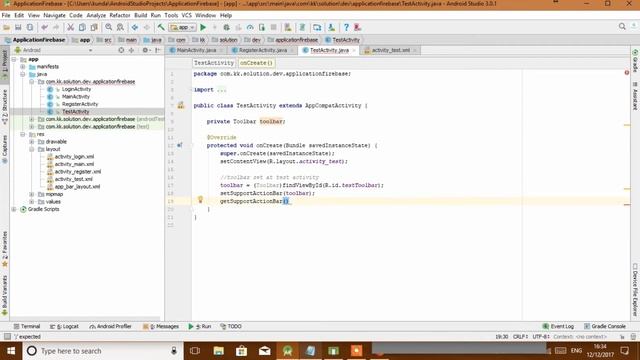Click the project panel settings gear icon
640x360 pixels.
145,50
